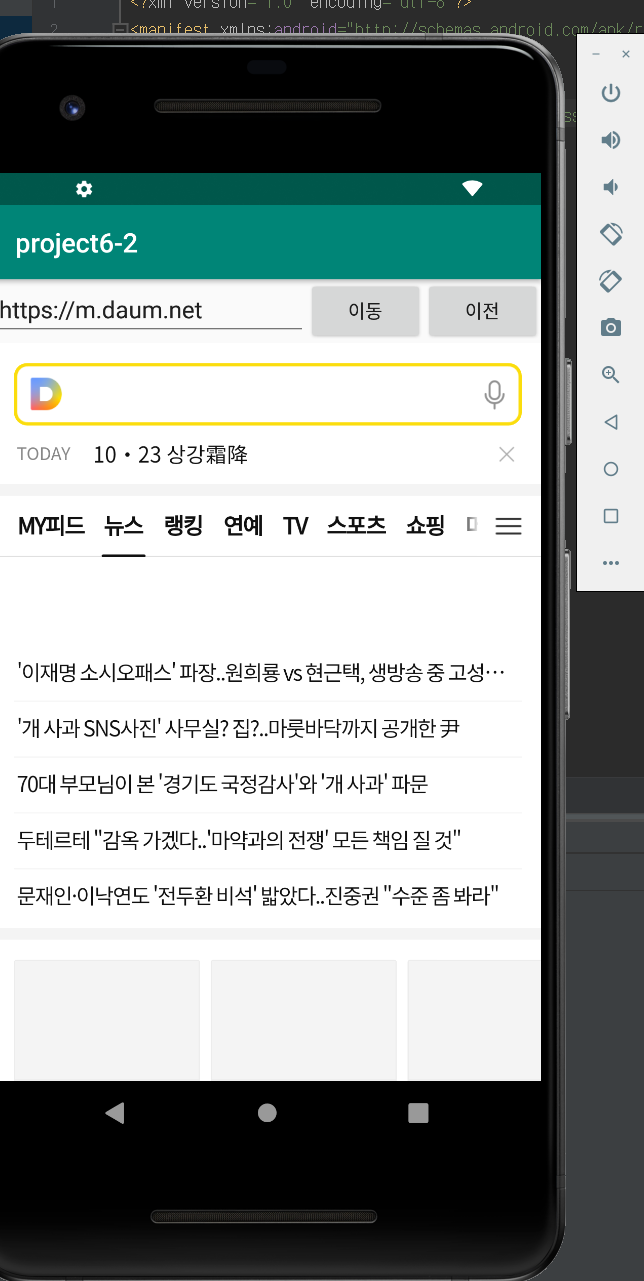This screenshot has height=1281, width=644.
Task: Tap the phone's Home navigation button
Action: (267, 1113)
